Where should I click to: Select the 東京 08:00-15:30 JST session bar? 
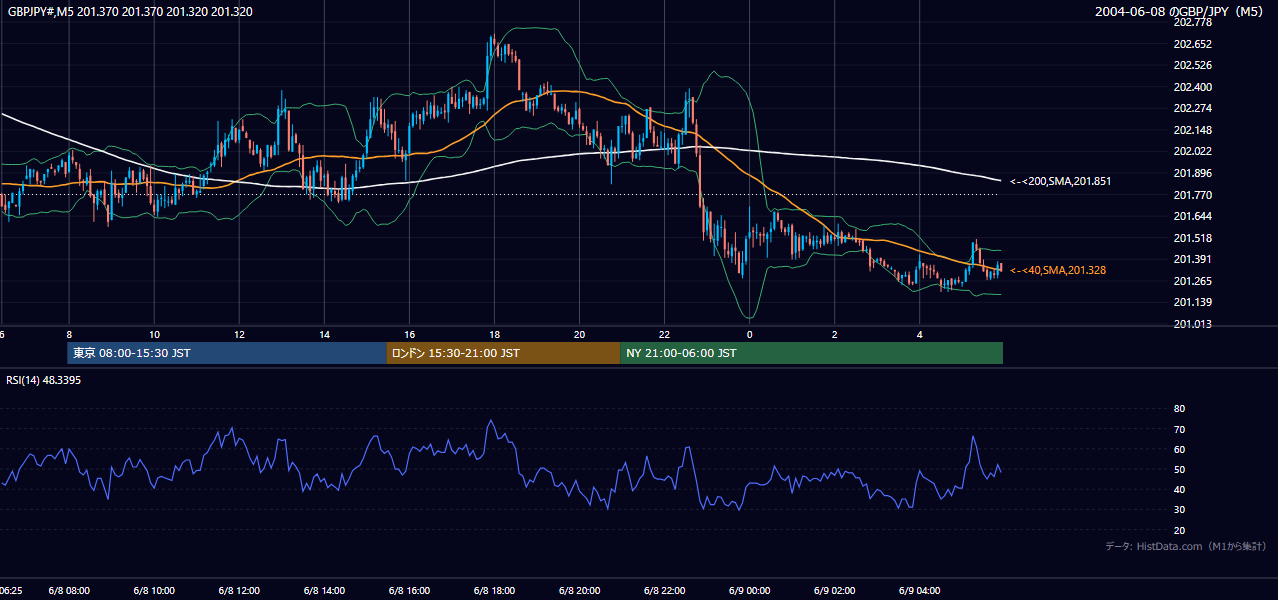click(226, 353)
